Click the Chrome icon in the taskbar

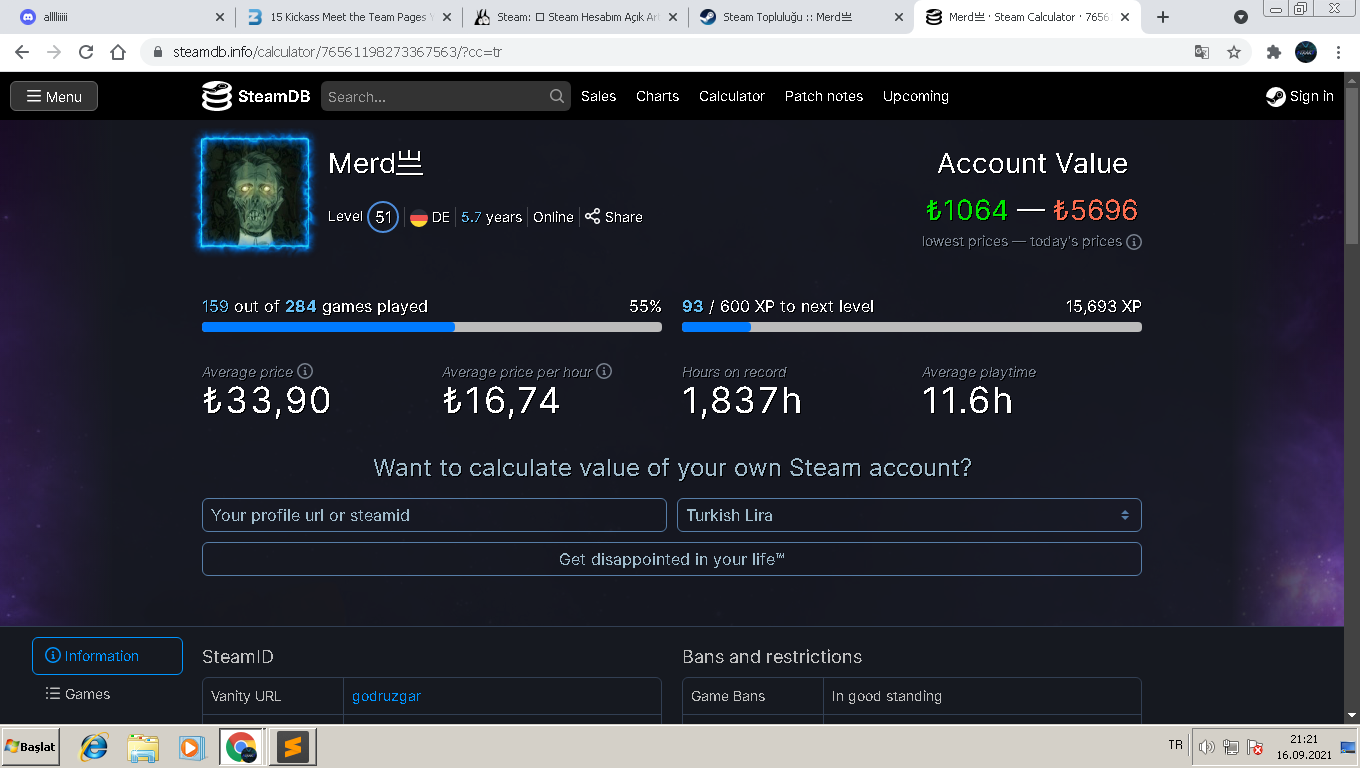(x=240, y=747)
